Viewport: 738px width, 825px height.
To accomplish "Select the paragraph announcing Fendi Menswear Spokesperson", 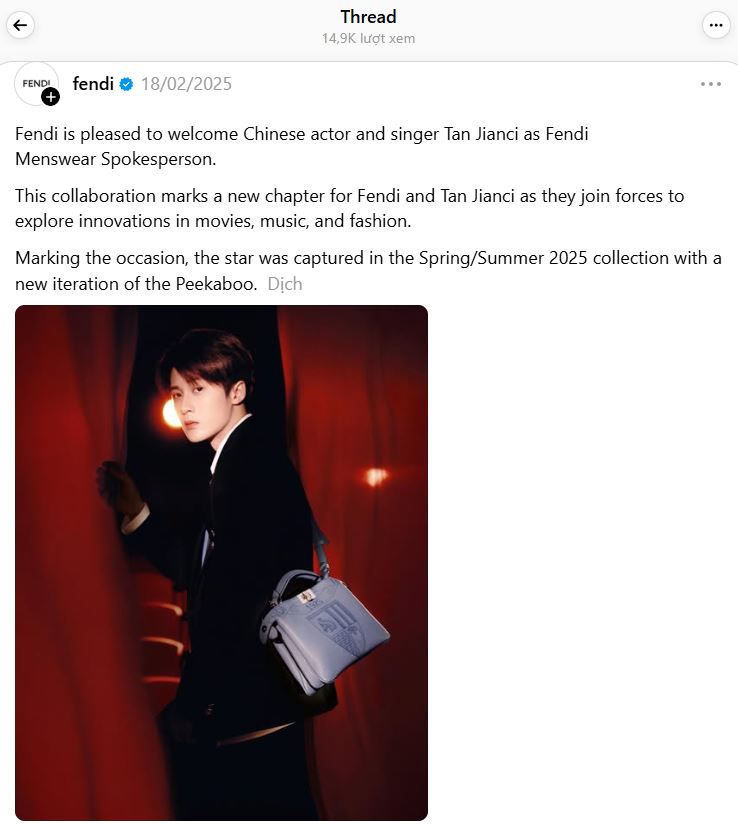I will click(301, 146).
